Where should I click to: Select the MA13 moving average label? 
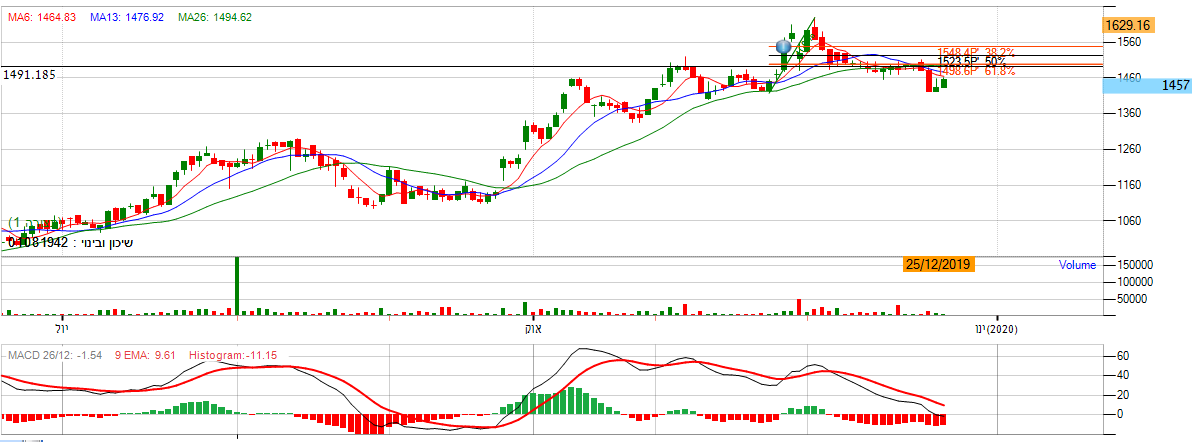coord(127,18)
